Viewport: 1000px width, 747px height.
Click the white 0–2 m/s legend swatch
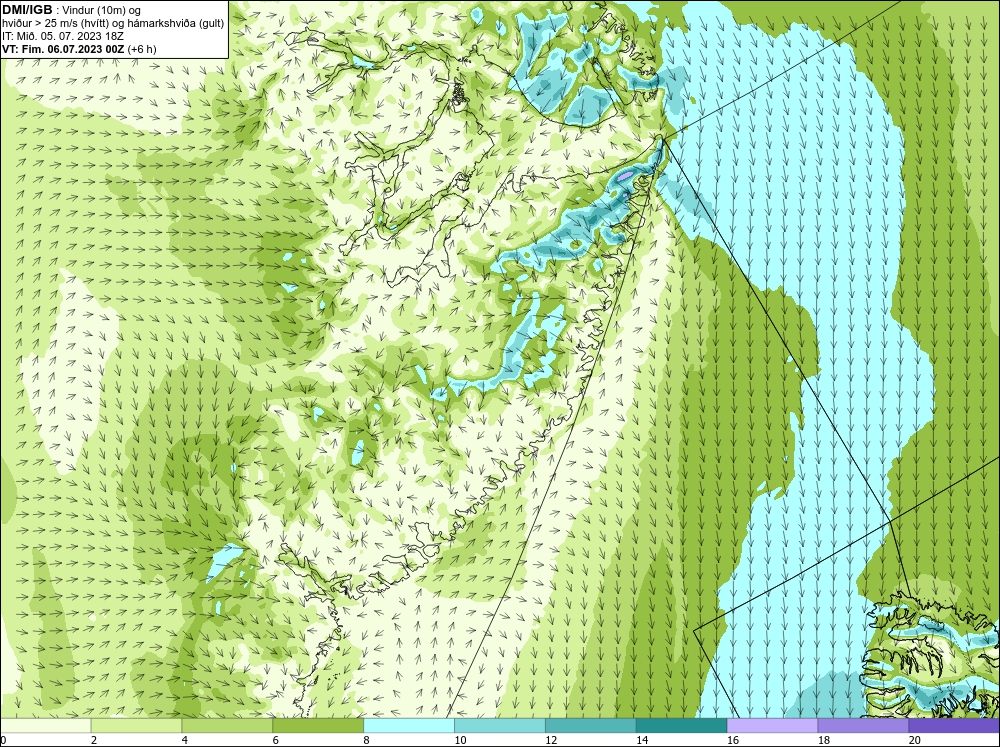pyautogui.click(x=45, y=726)
